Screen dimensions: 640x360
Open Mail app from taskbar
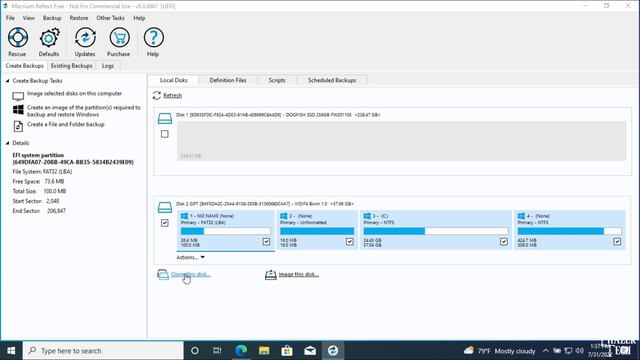coord(310,351)
